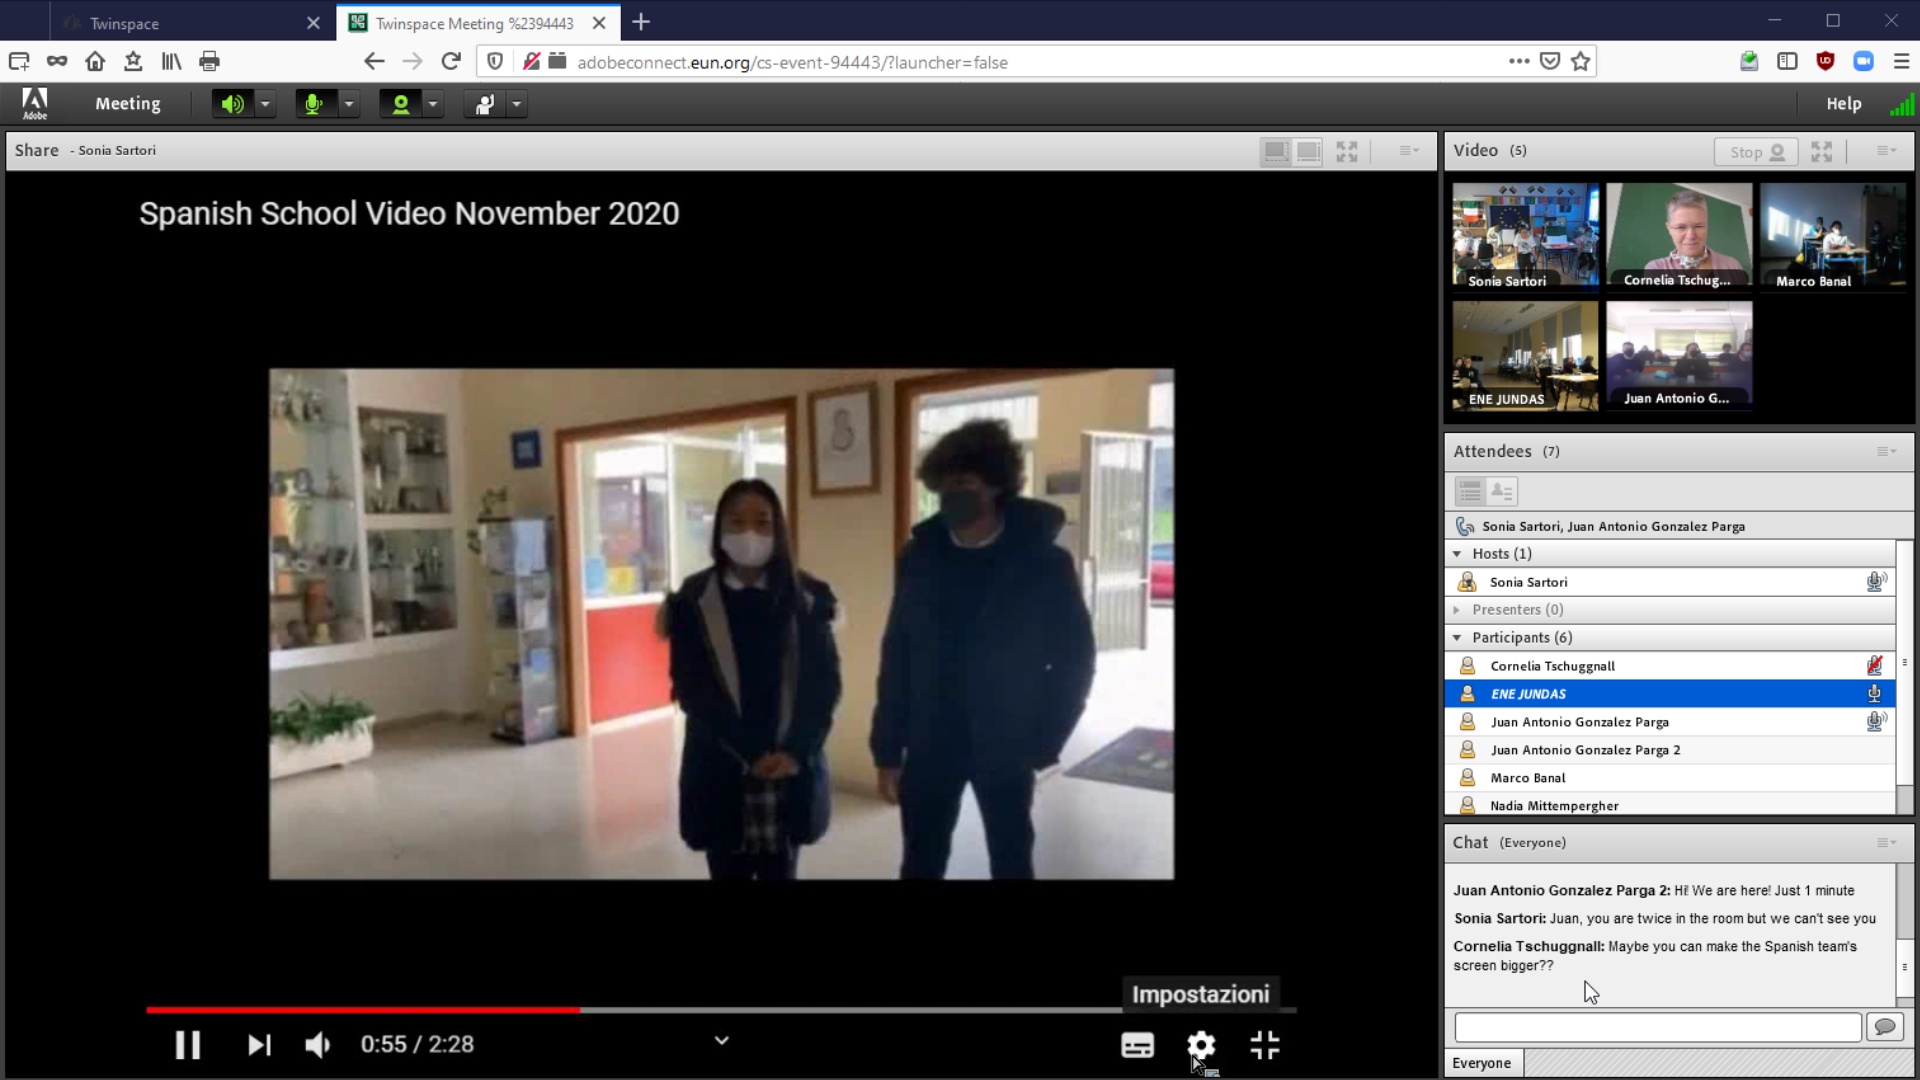Skip to next video in player

point(259,1045)
